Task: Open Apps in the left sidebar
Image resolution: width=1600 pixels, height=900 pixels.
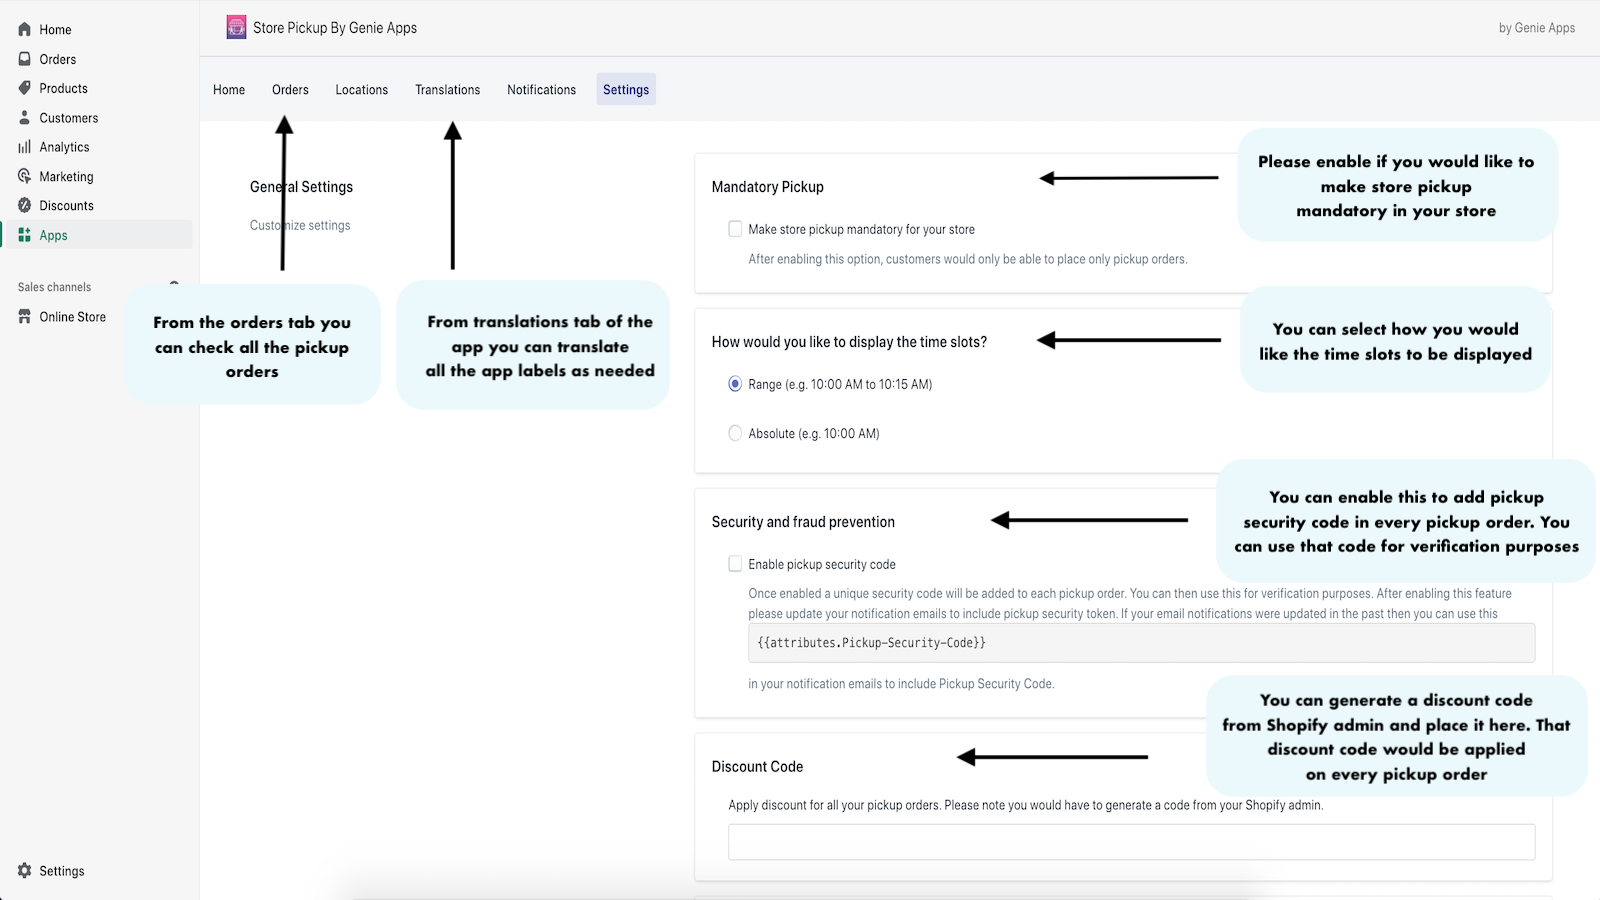Action: 53,236
